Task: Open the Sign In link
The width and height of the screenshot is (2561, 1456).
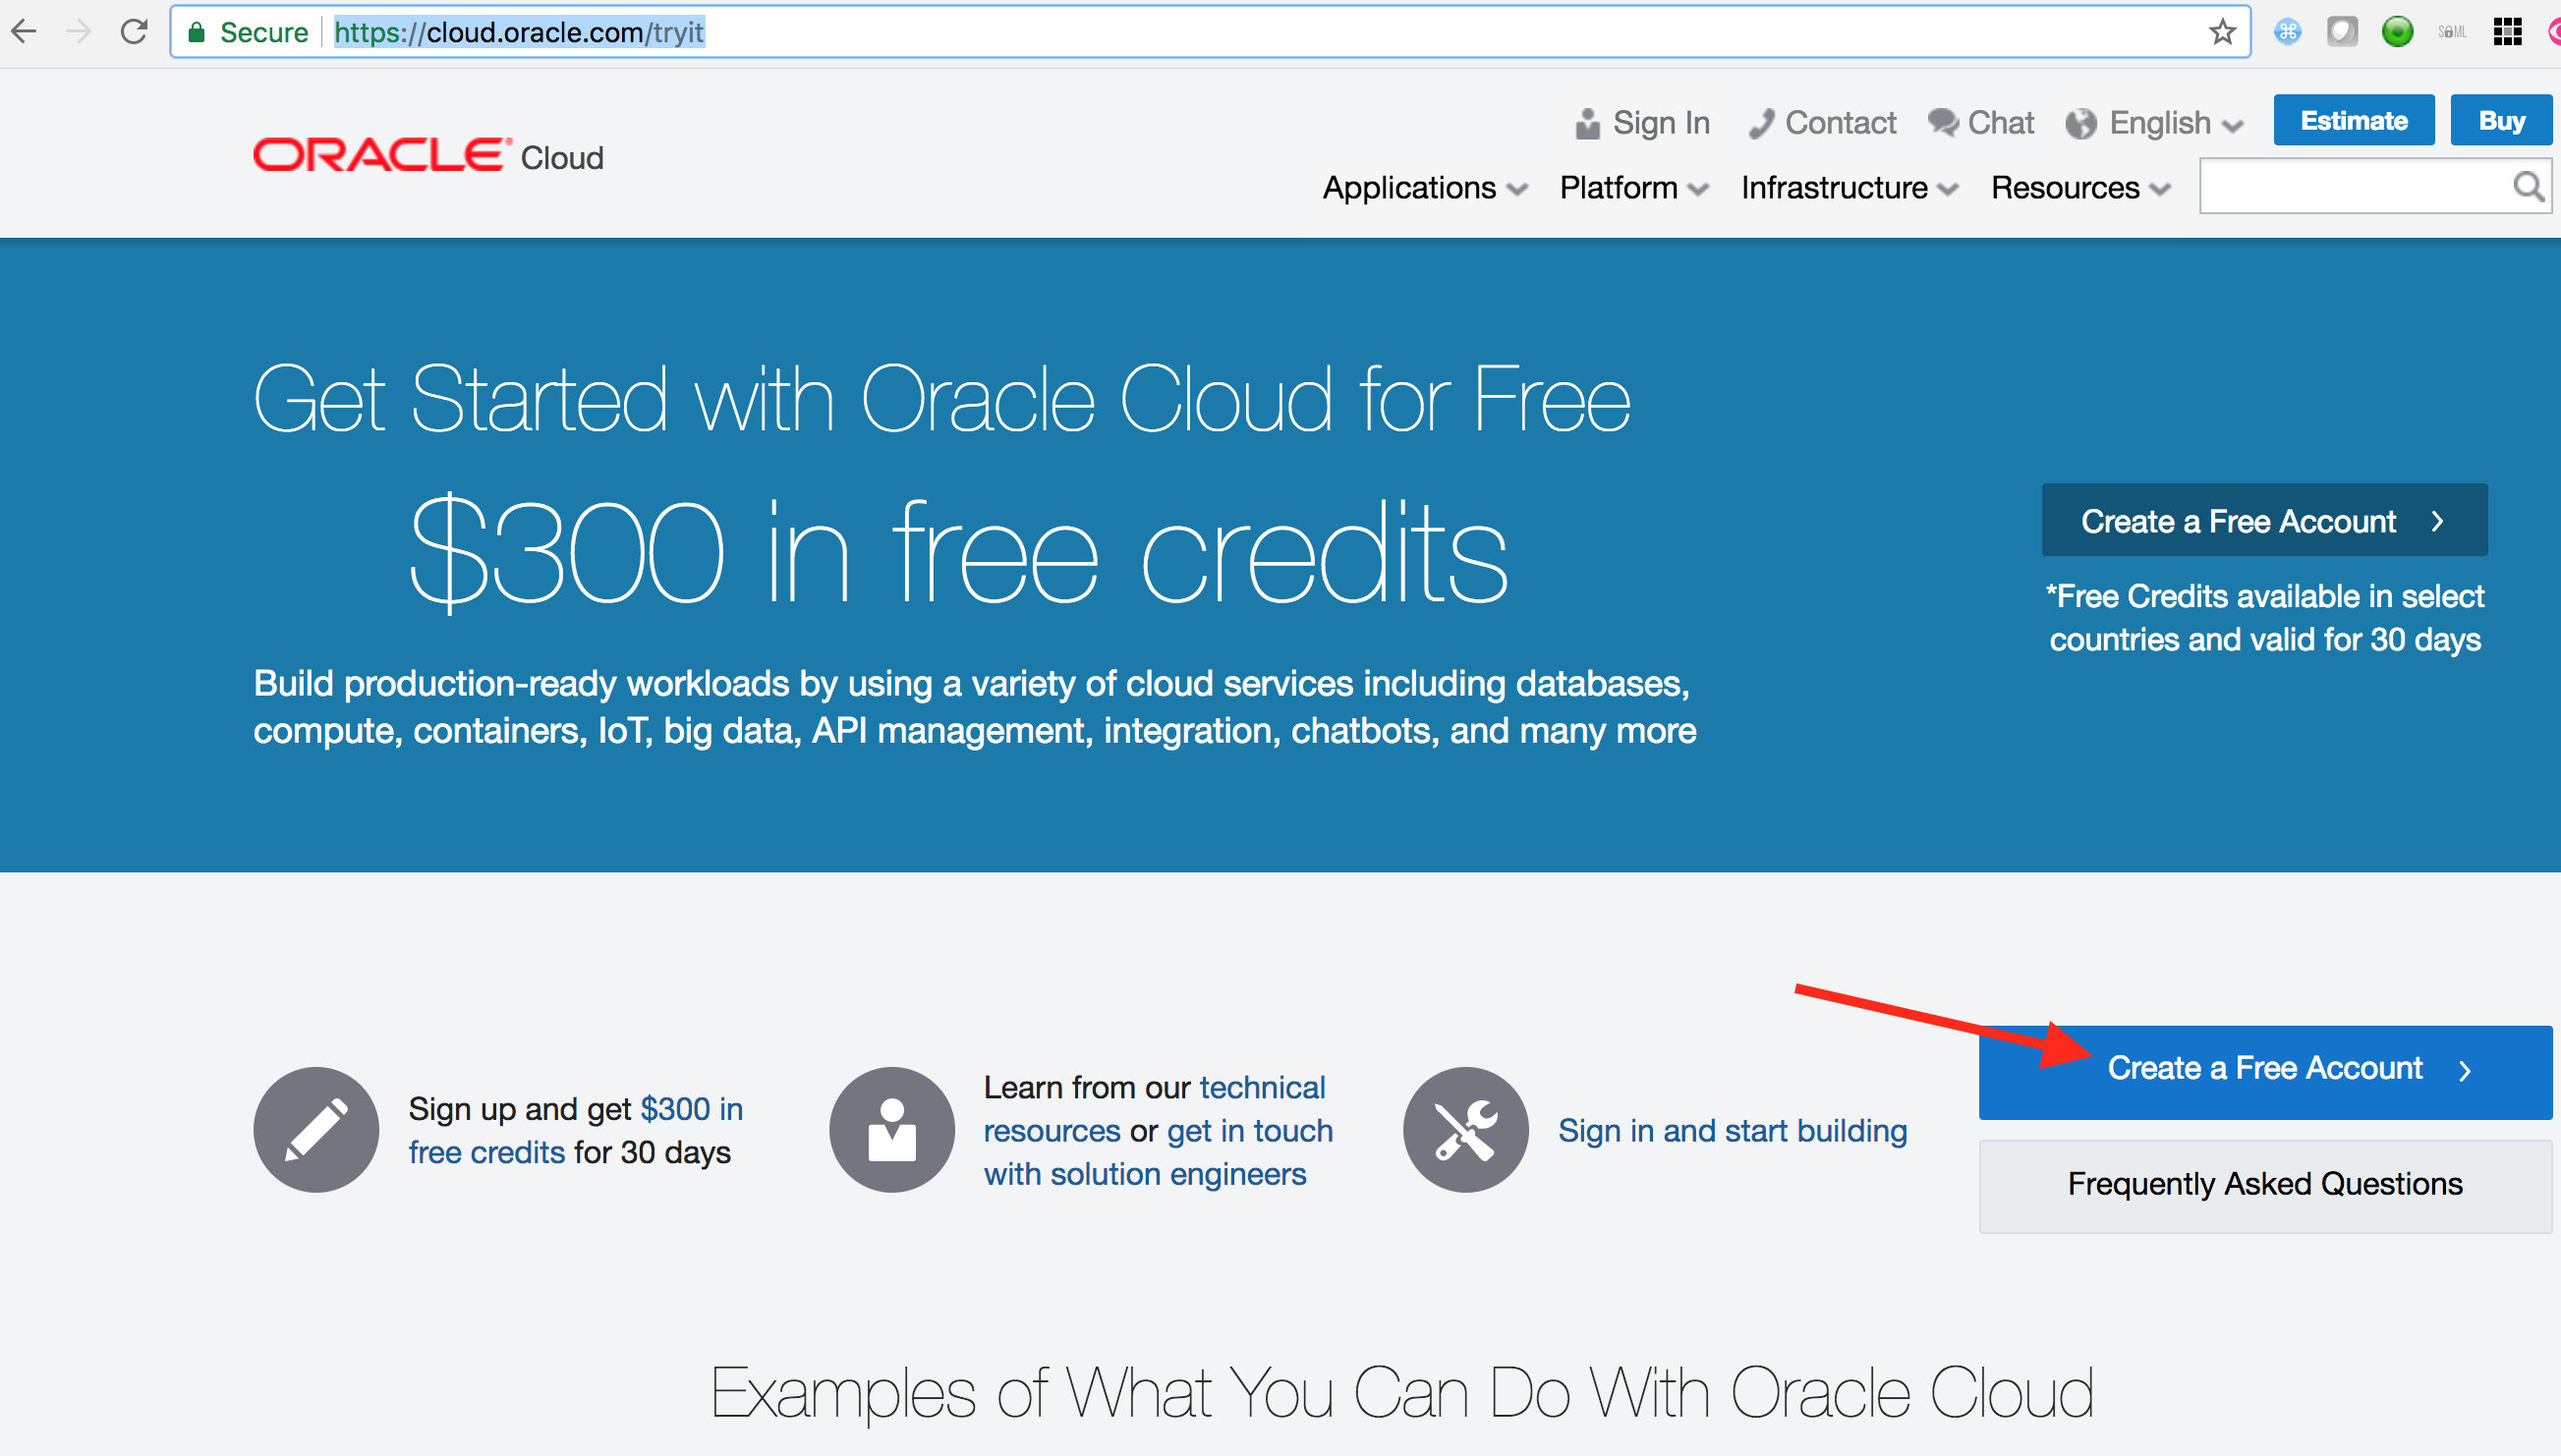Action: 1661,123
